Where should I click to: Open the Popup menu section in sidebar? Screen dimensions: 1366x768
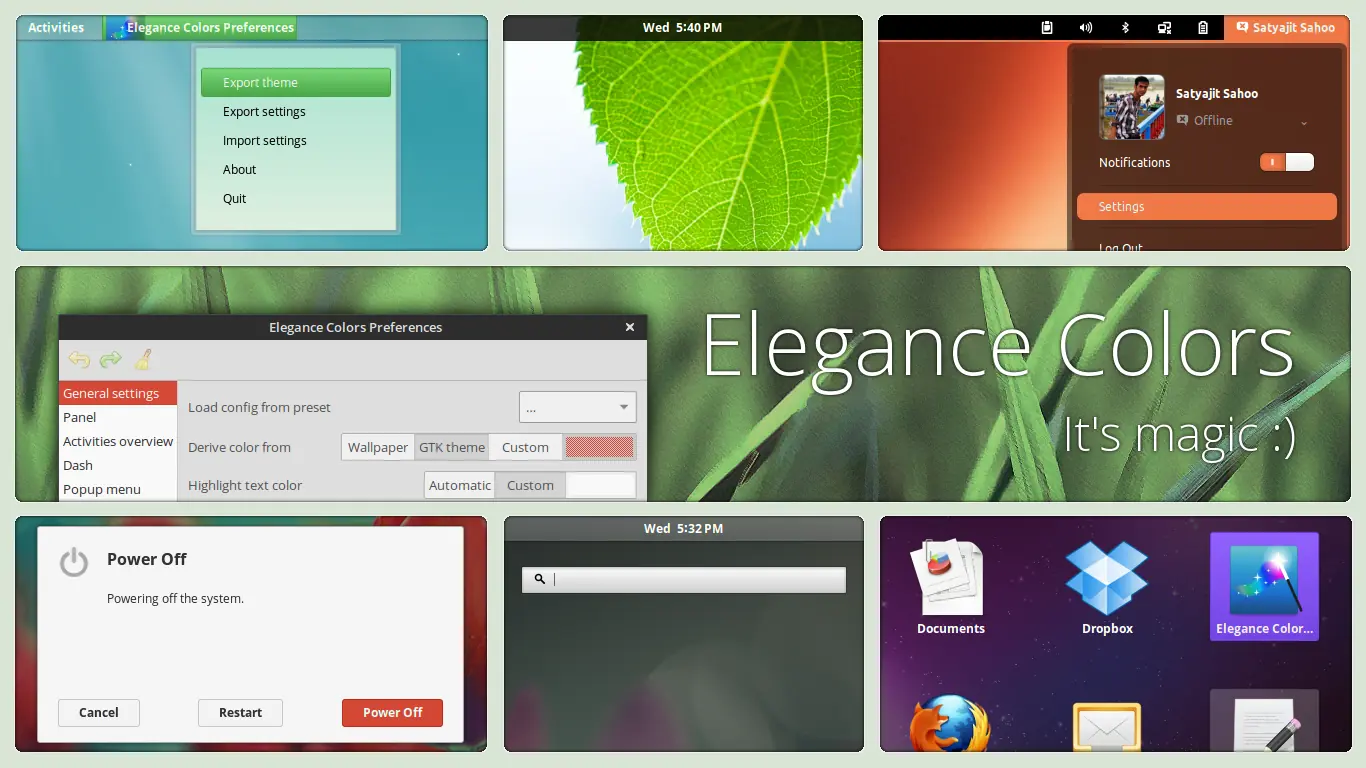(118, 489)
